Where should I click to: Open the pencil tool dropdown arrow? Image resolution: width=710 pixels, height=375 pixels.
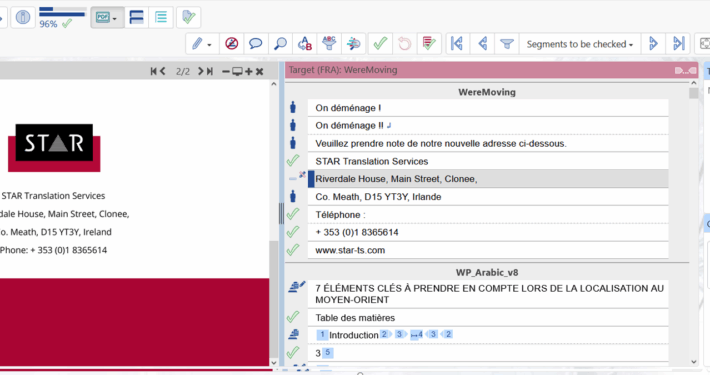(209, 45)
